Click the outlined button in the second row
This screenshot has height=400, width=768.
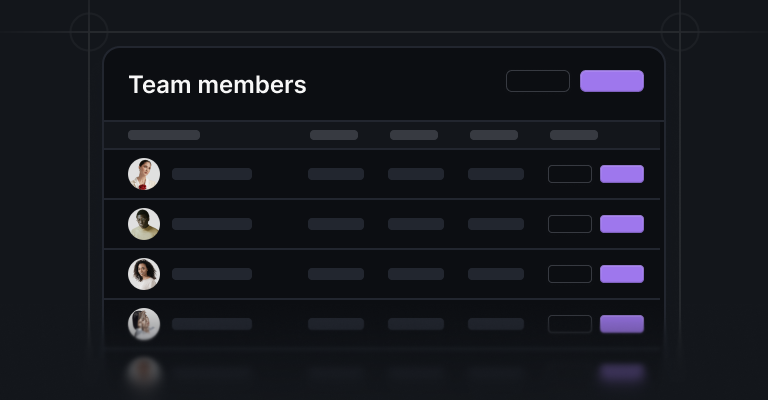click(570, 224)
